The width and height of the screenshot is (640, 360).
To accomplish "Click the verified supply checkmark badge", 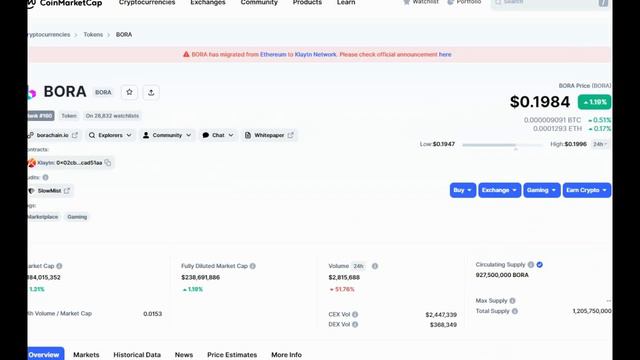I will pyautogui.click(x=540, y=265).
